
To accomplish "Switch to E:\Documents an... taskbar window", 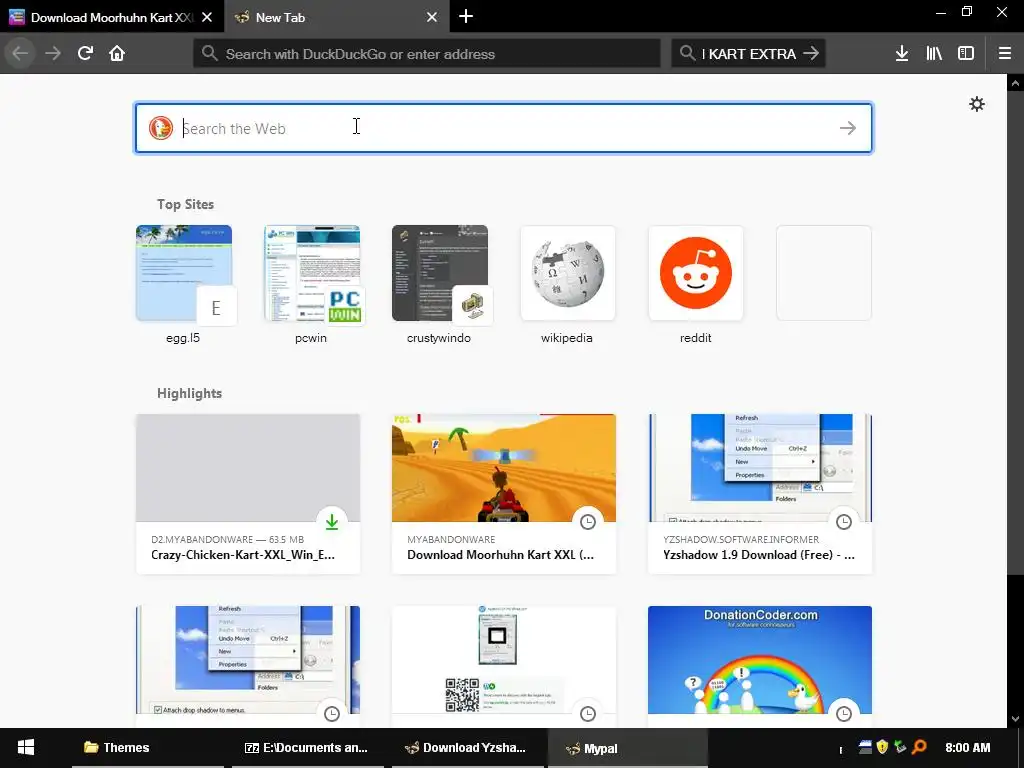I will 306,748.
